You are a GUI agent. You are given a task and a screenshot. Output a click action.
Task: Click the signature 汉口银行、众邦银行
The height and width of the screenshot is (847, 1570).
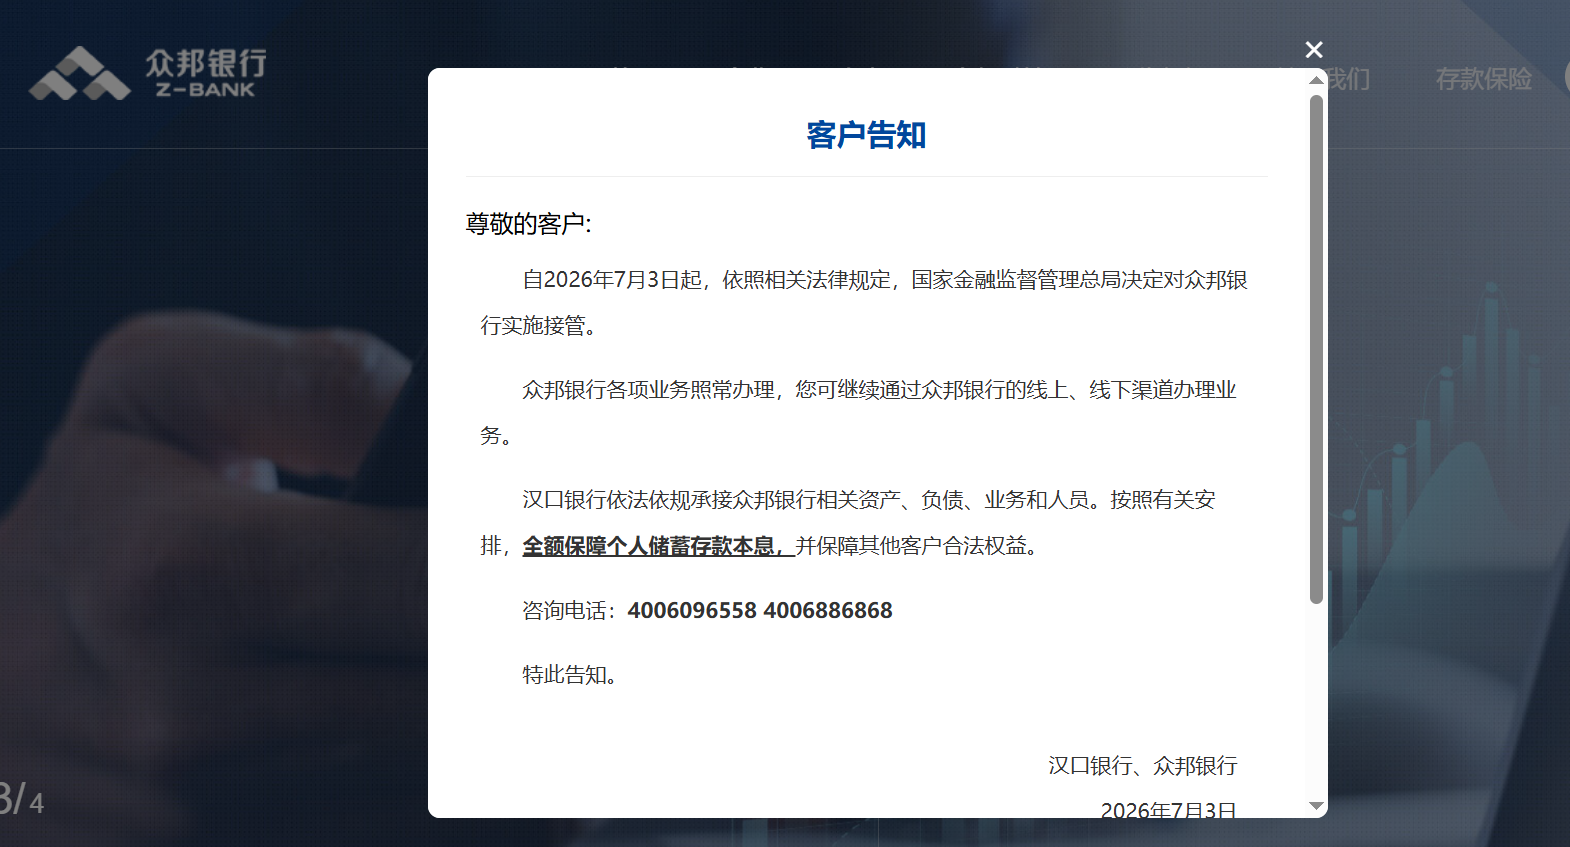point(1142,766)
